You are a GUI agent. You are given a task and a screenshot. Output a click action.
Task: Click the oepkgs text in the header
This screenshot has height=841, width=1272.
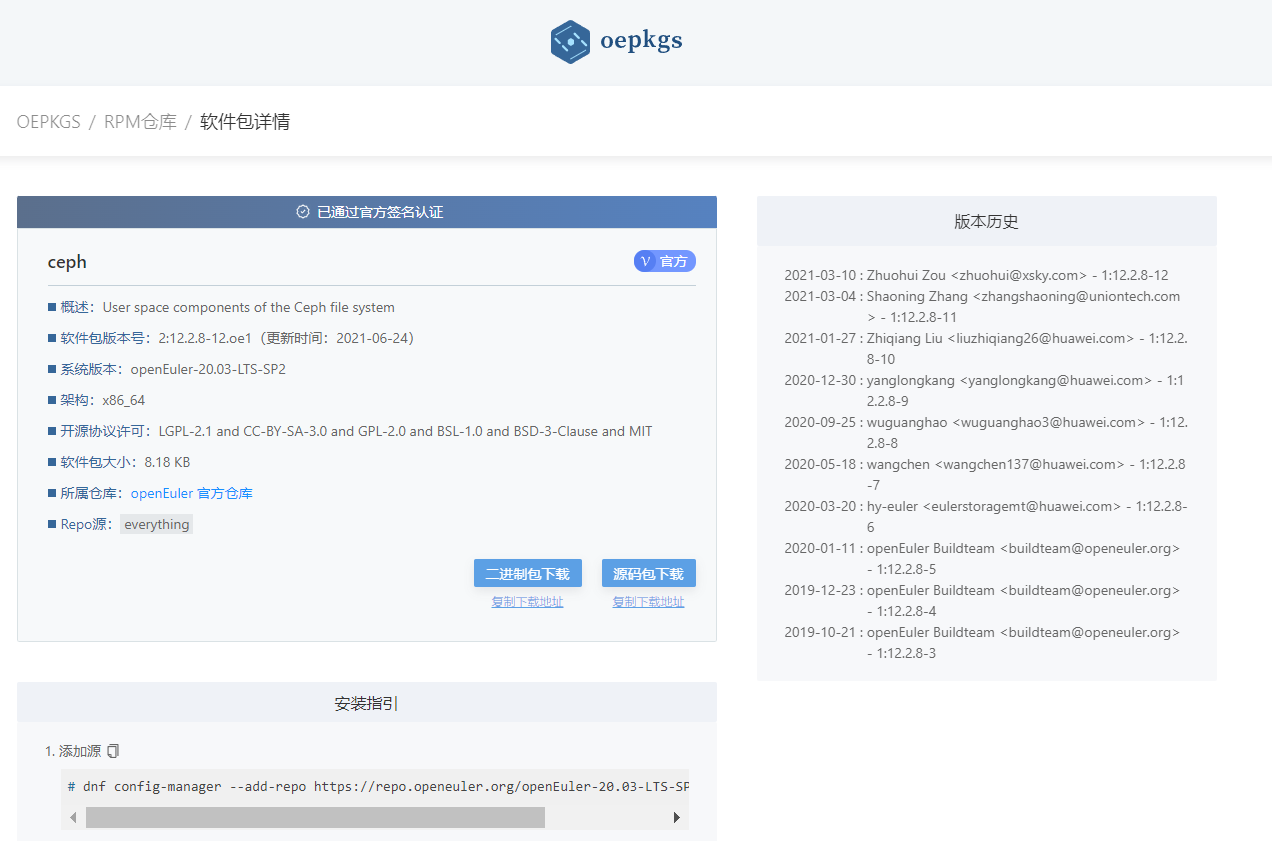[641, 42]
